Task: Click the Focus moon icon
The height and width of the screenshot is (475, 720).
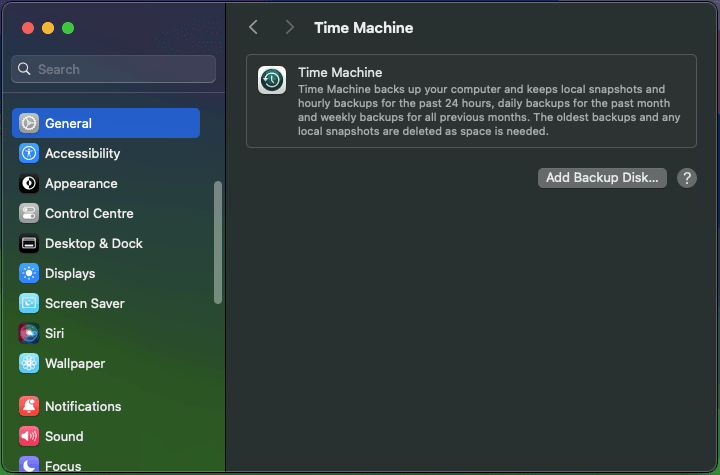Action: pos(29,465)
